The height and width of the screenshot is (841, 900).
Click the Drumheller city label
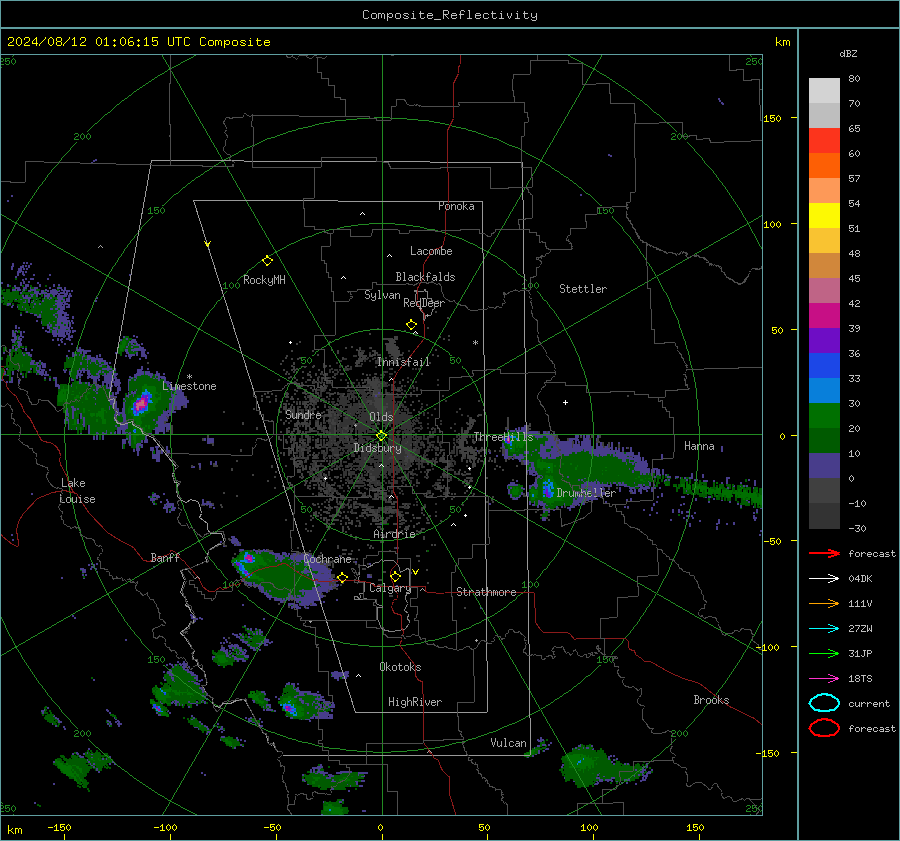tap(586, 493)
